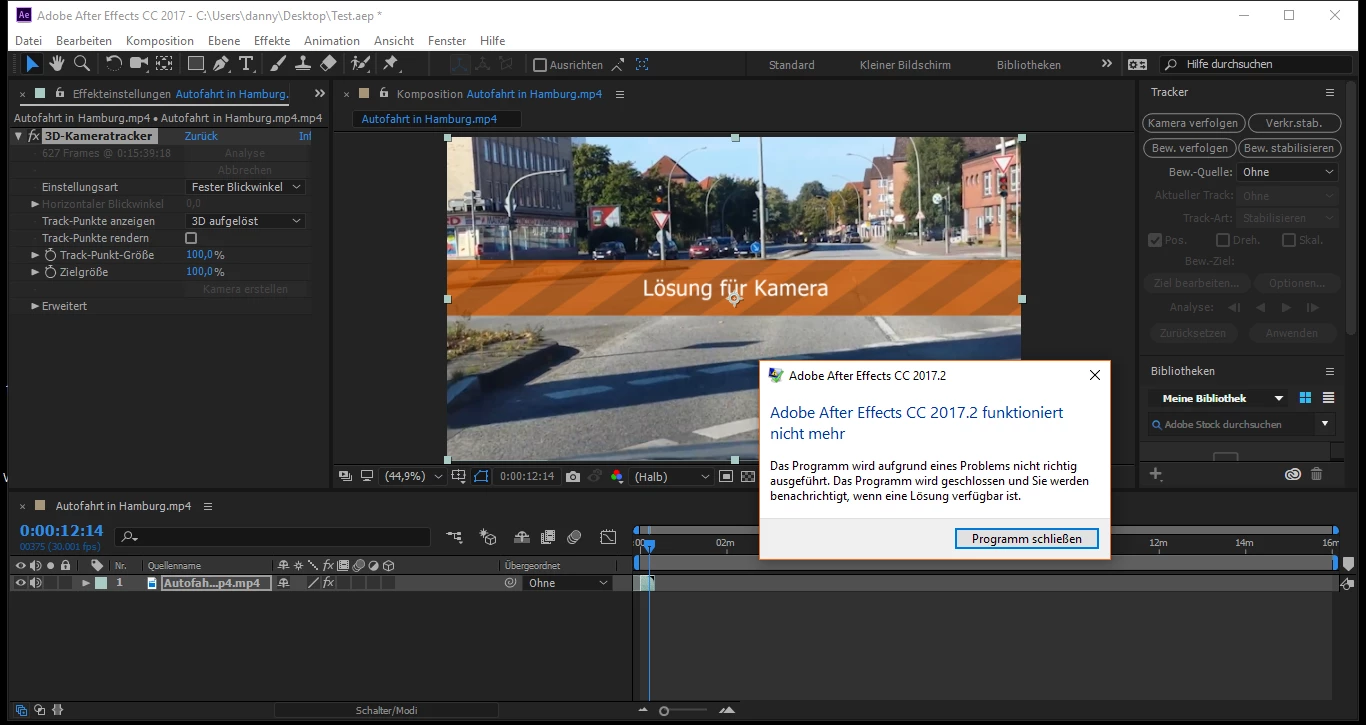Enable the Ausrichten checkbox
1366x725 pixels.
pyautogui.click(x=540, y=65)
